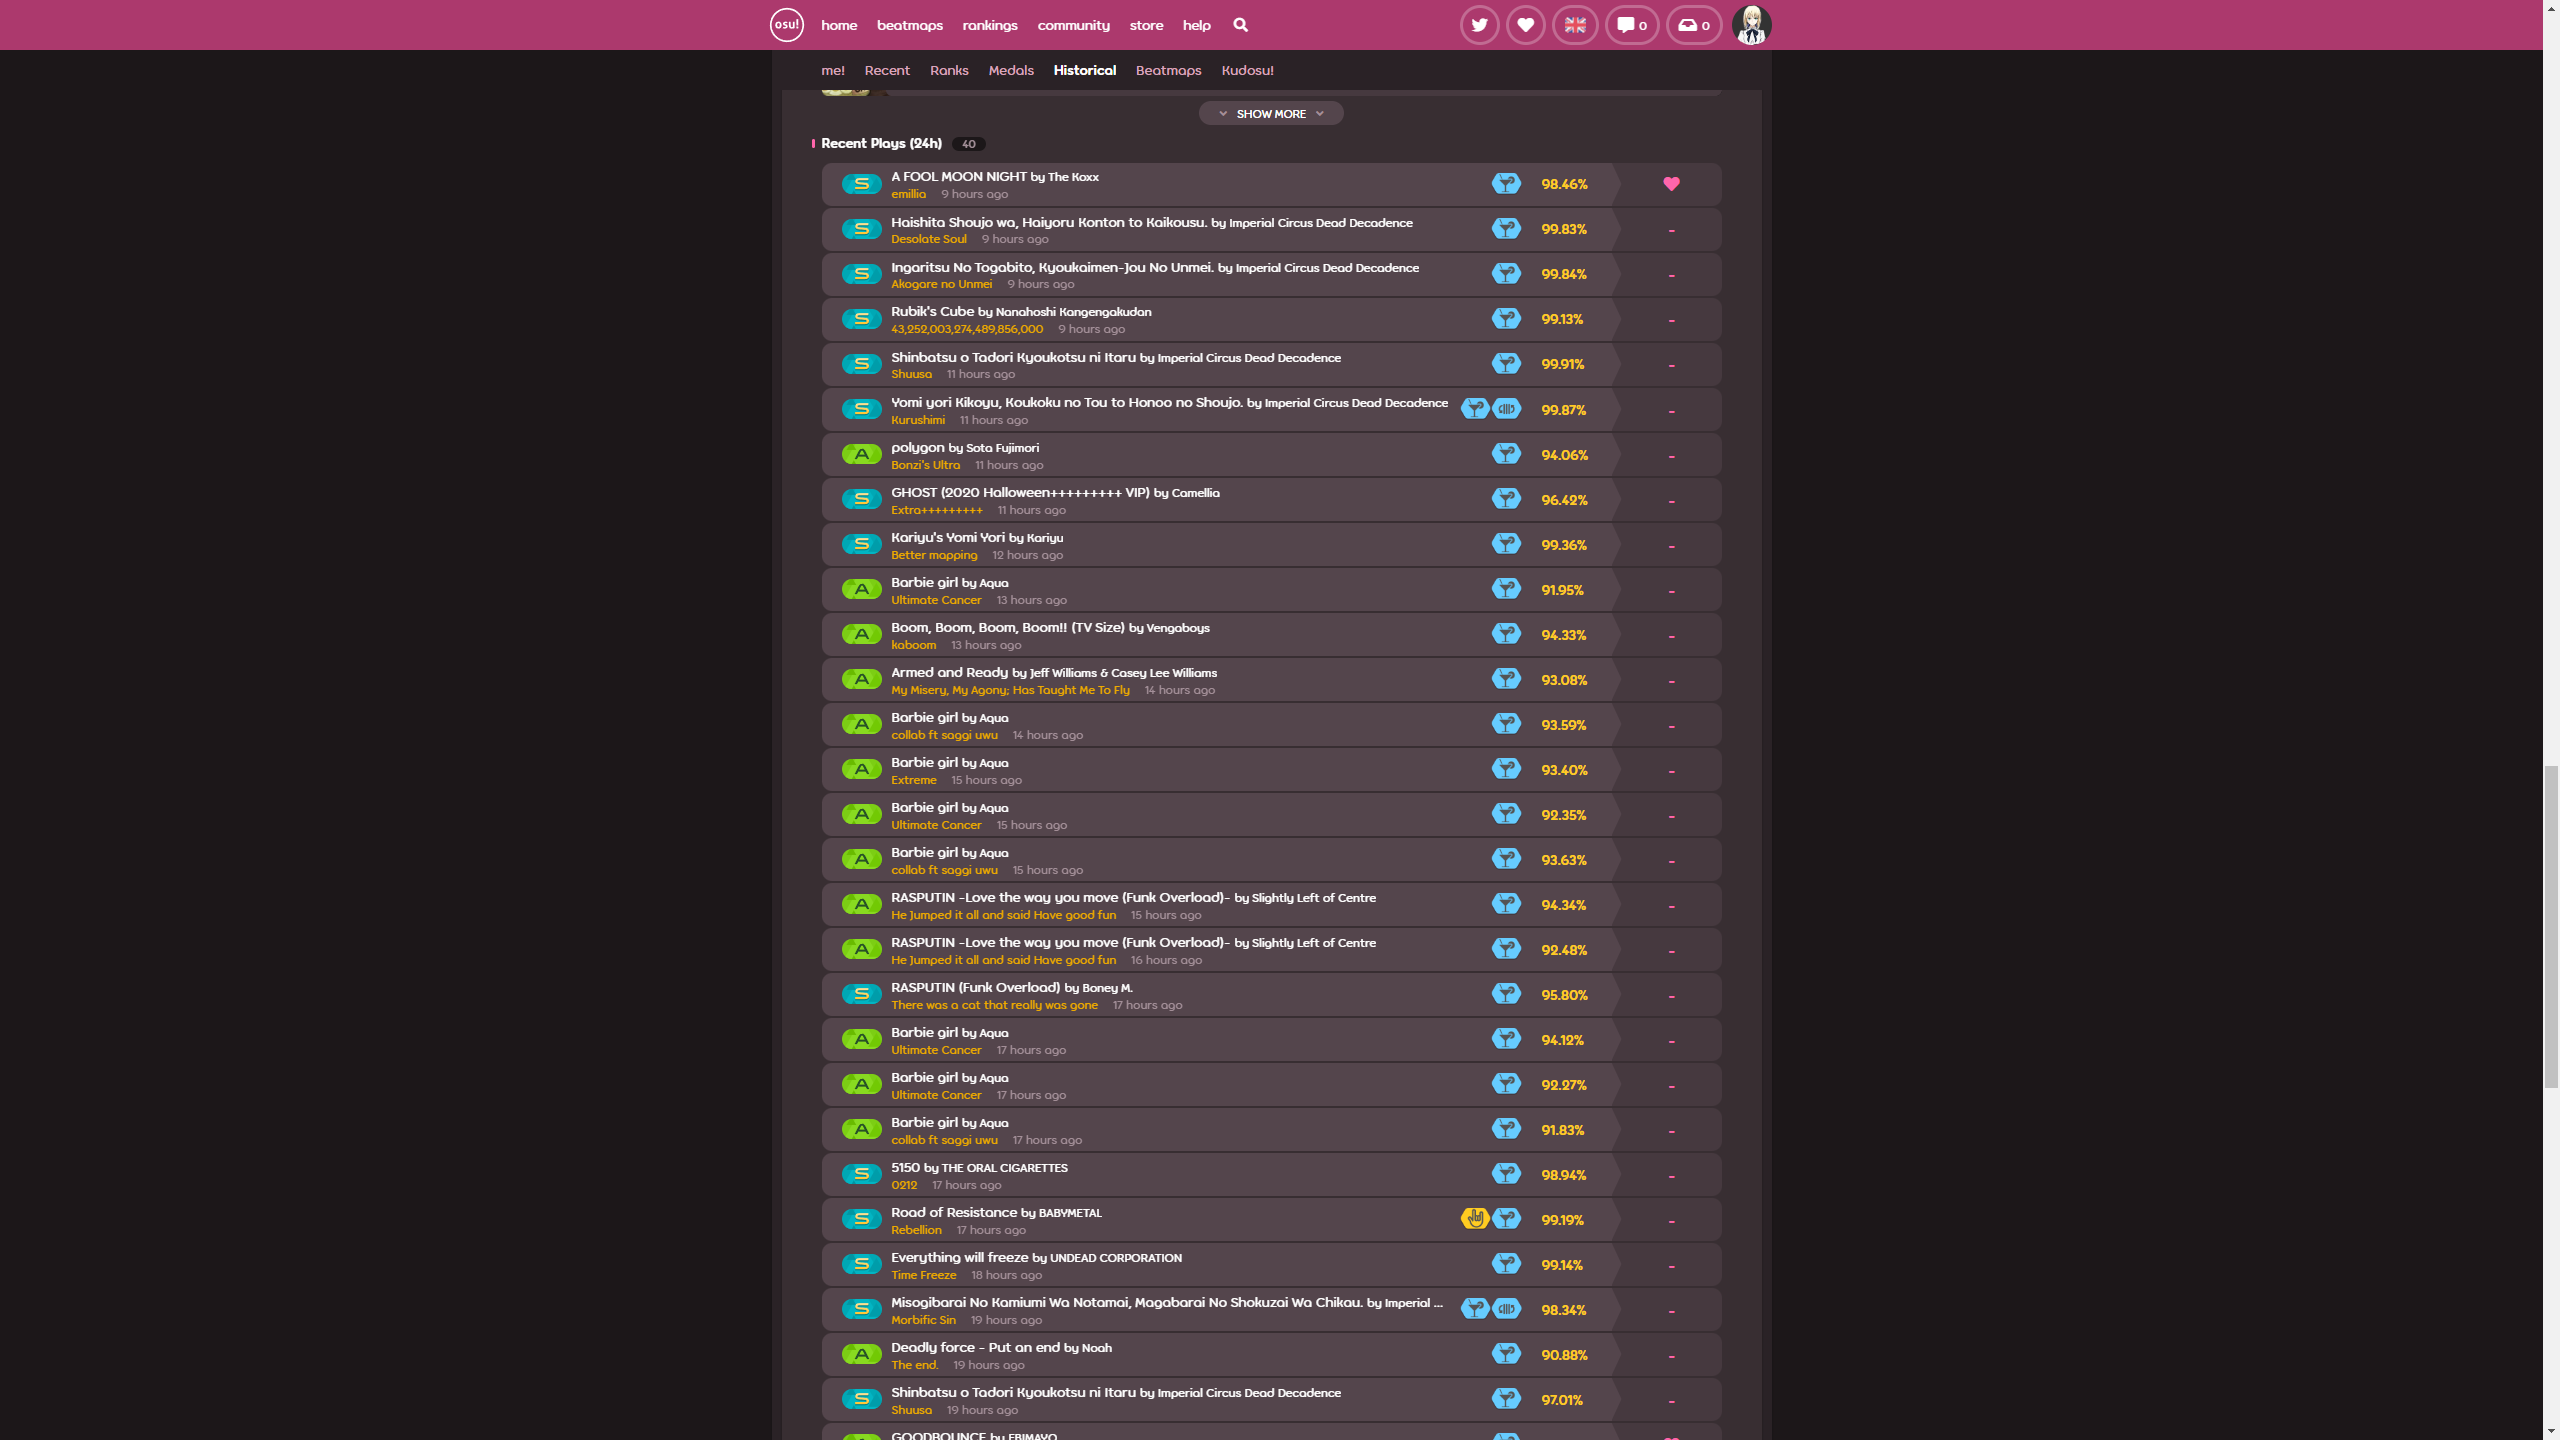Click the 99.91% accuracy on Shinbatsu row

(1562, 364)
